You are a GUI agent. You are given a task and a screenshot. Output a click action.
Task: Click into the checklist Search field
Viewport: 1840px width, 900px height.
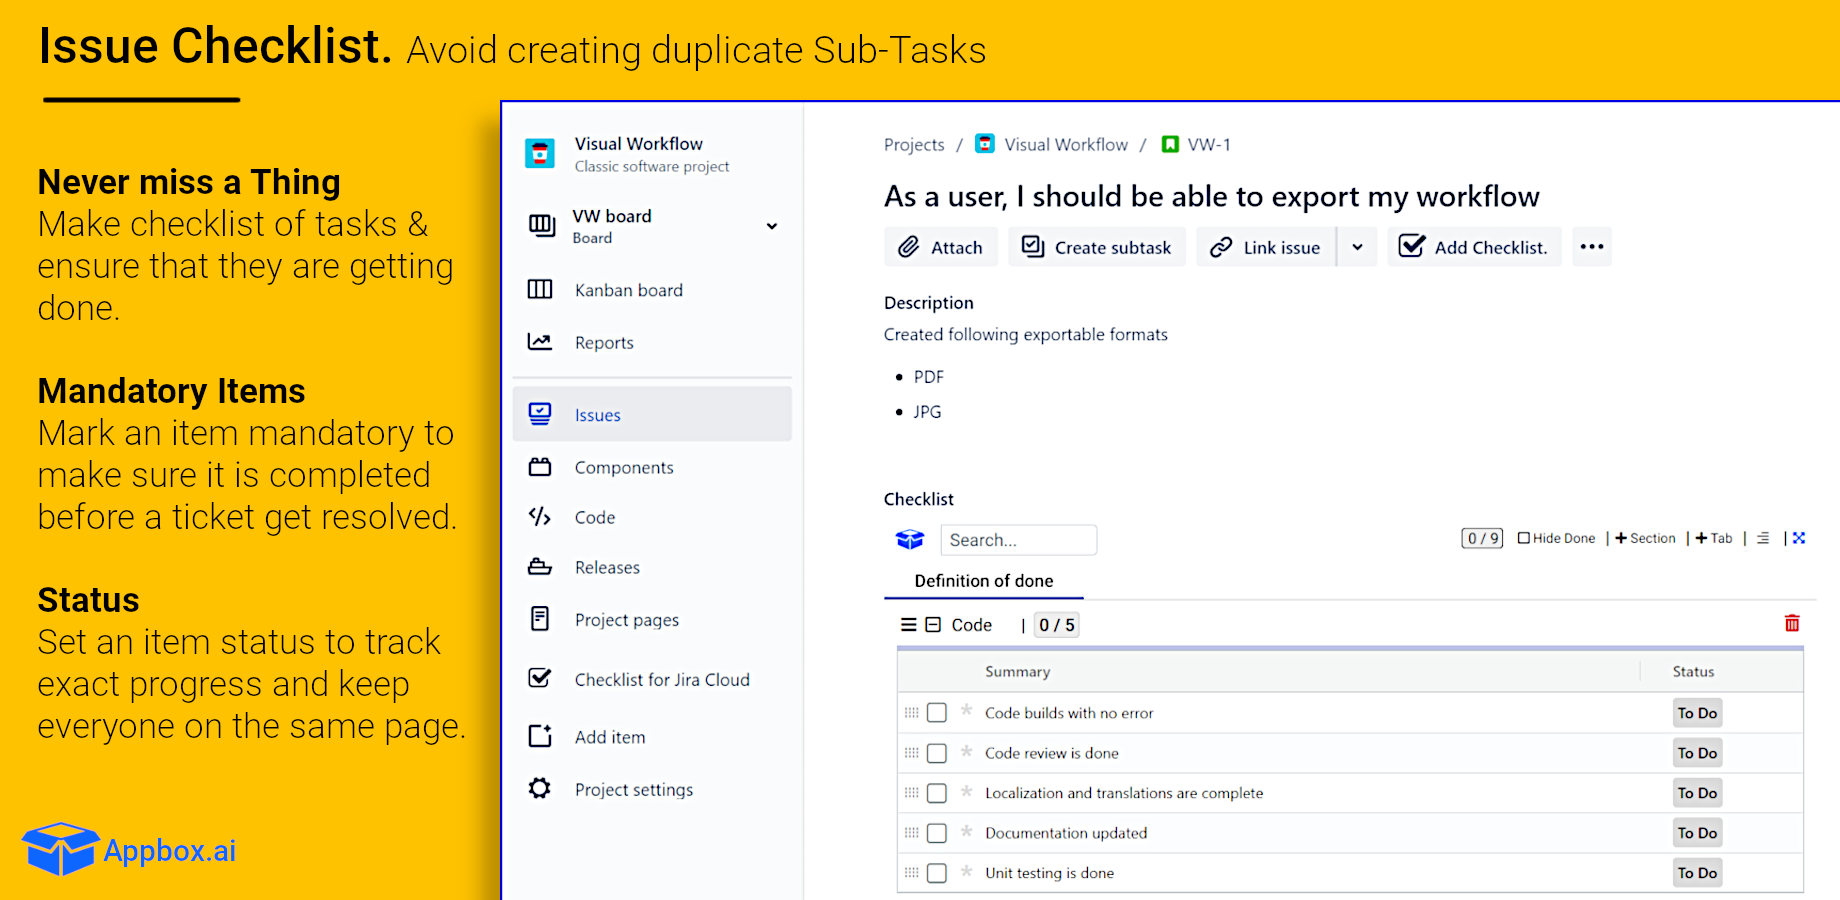[x=1018, y=540]
